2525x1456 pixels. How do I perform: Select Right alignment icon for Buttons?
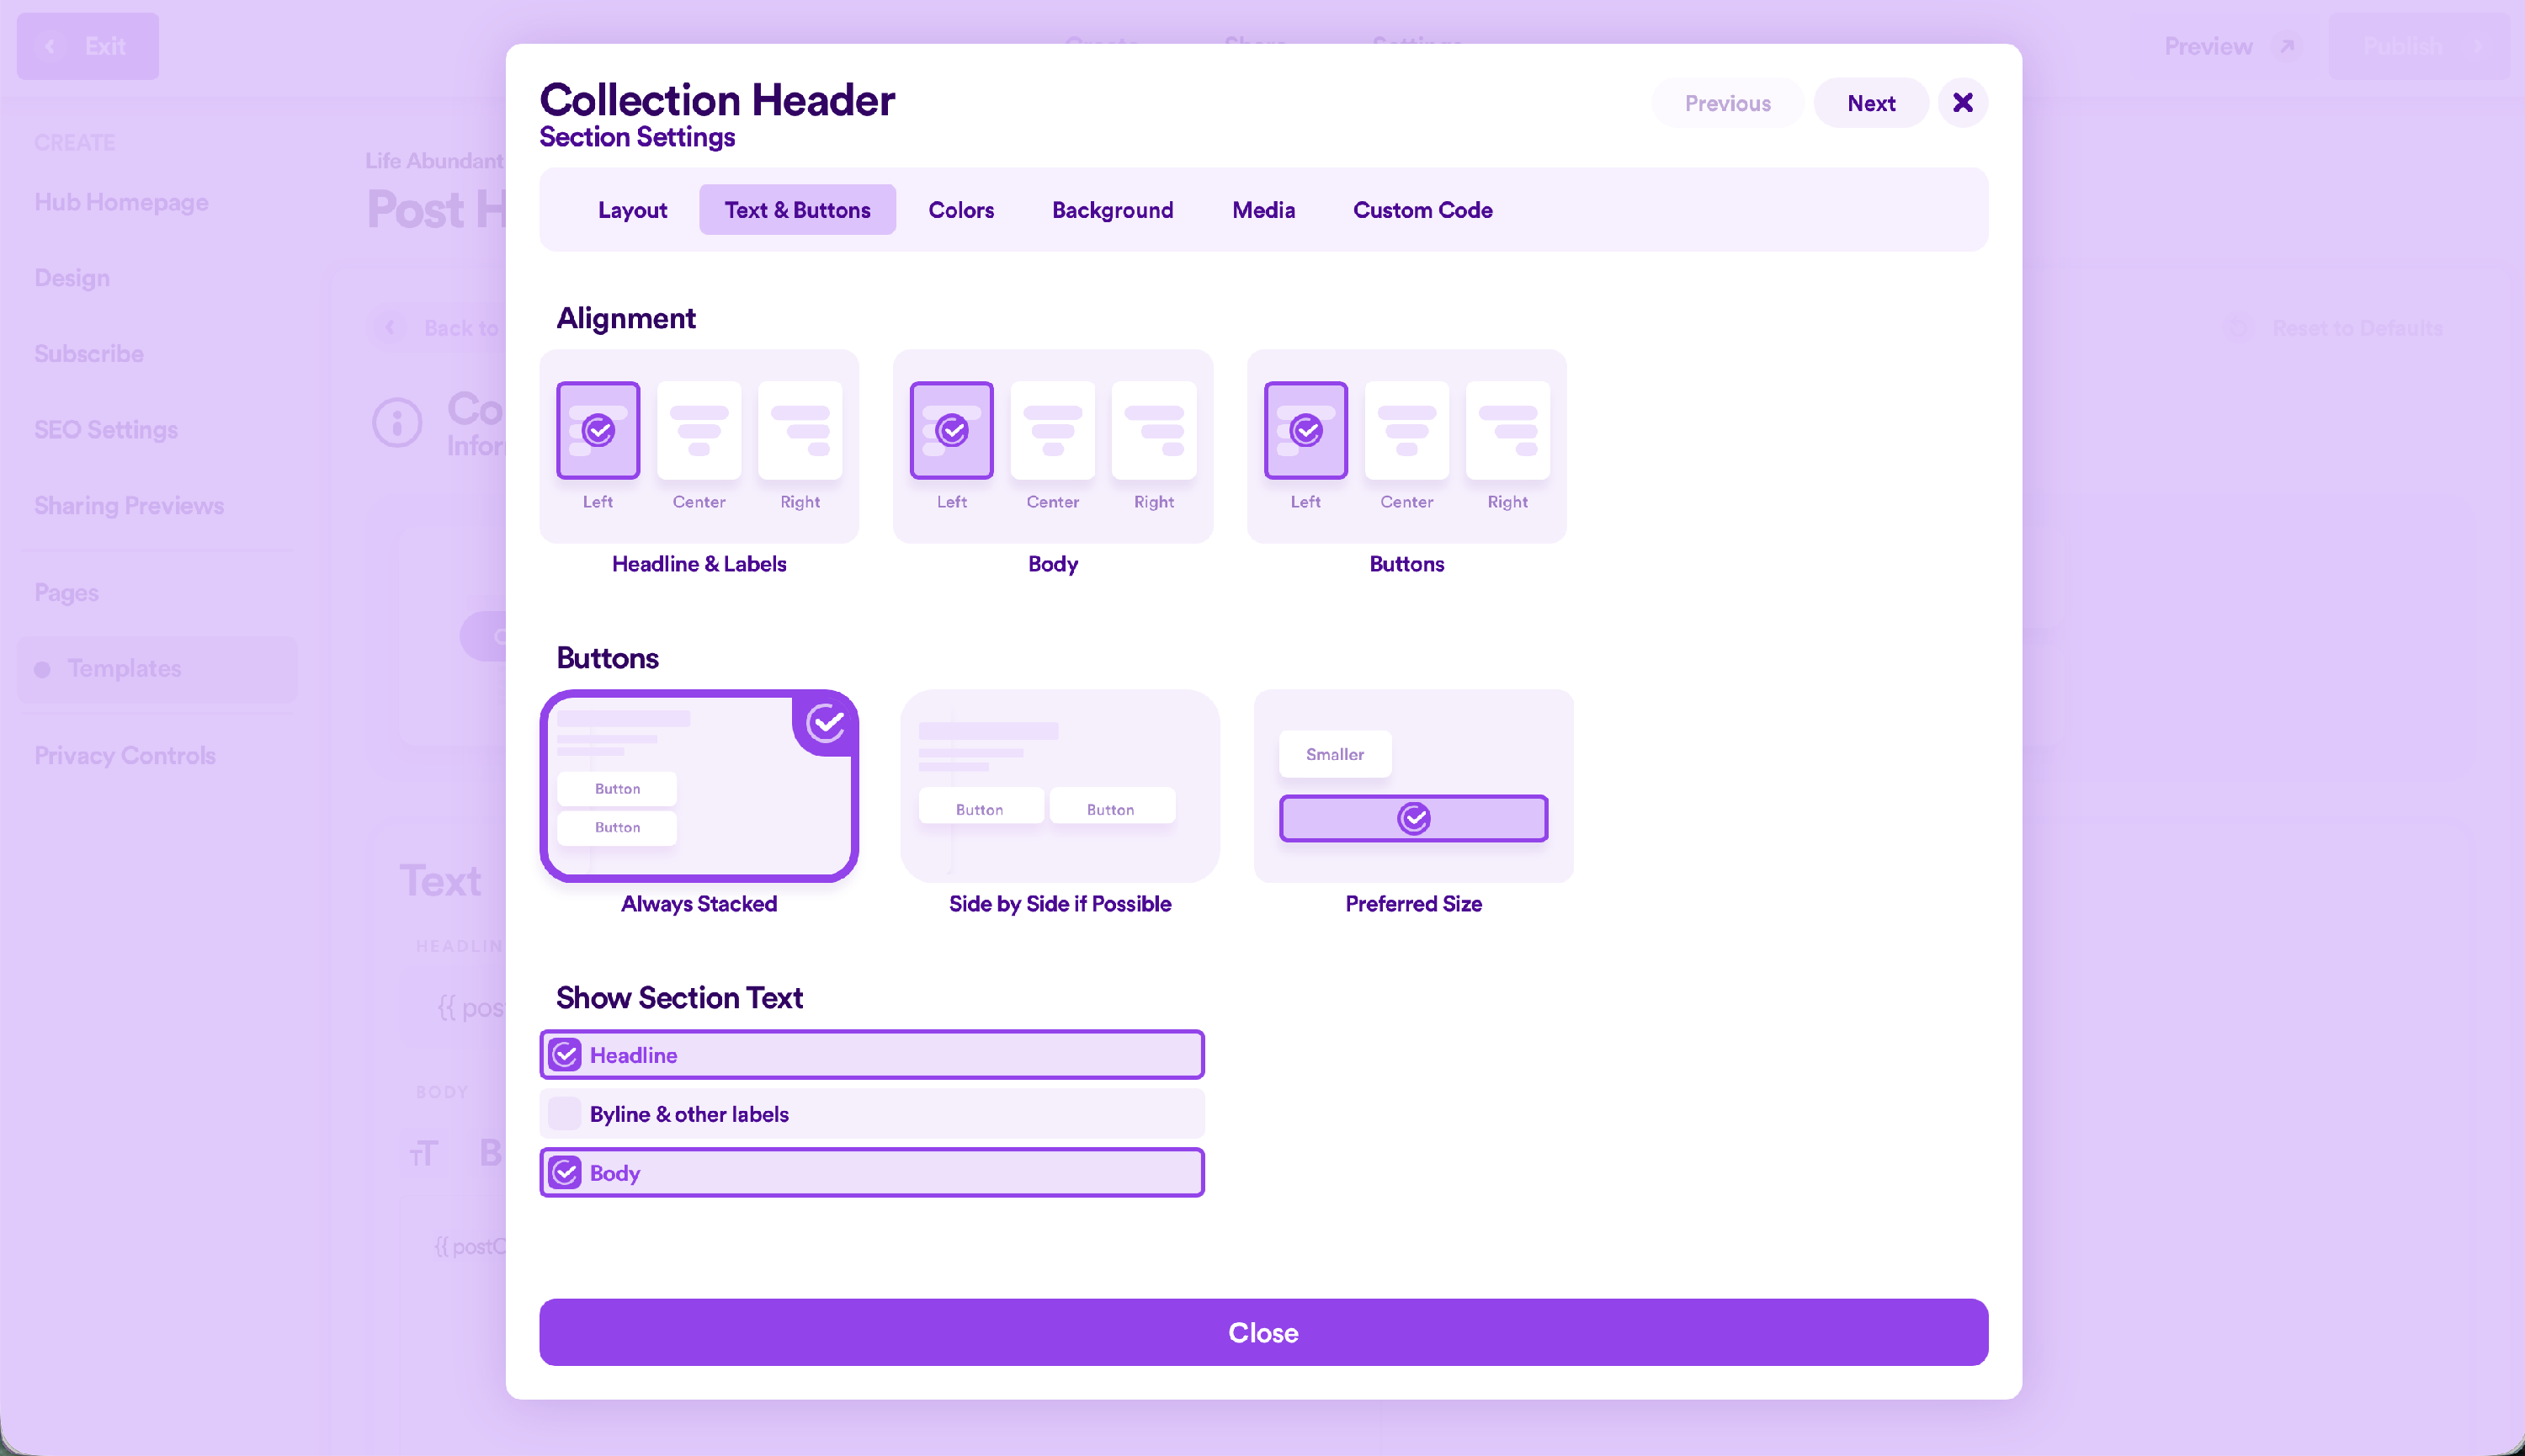(1507, 430)
